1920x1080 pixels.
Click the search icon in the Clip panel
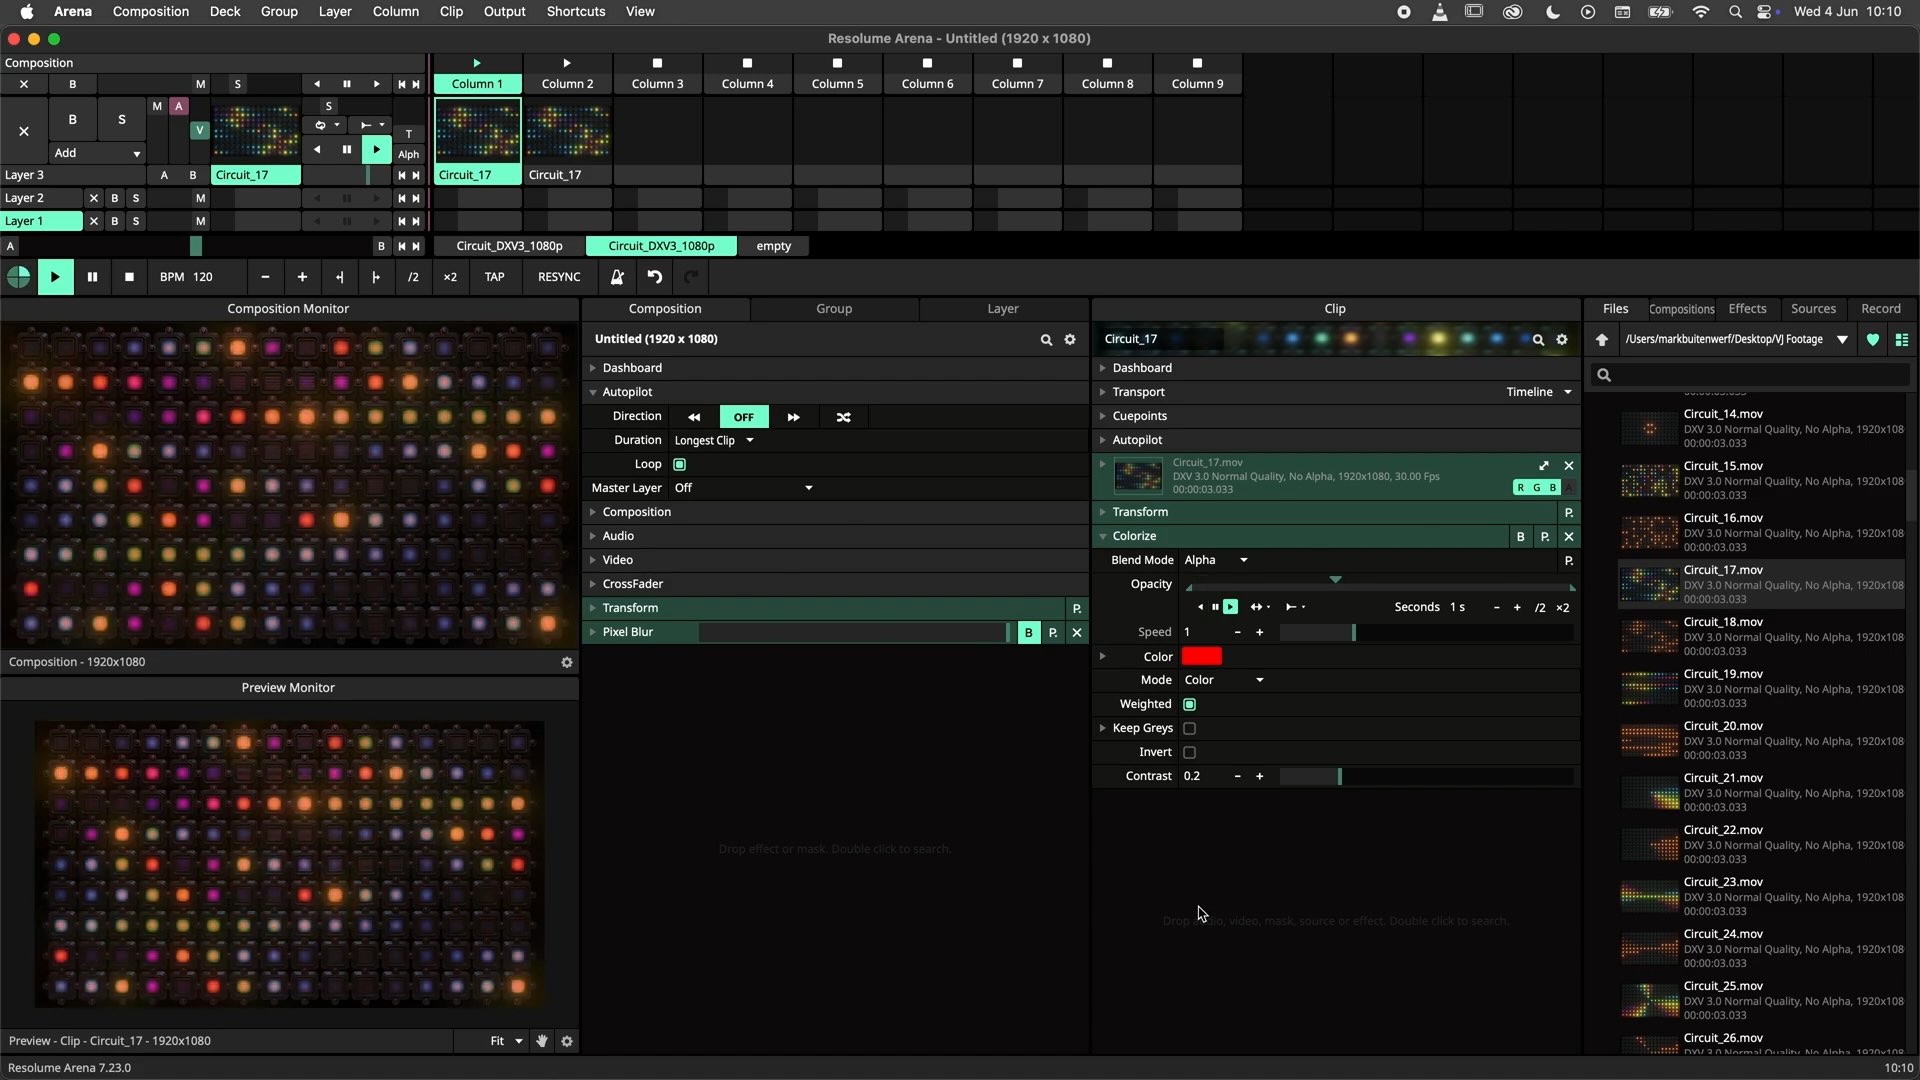(x=1538, y=339)
